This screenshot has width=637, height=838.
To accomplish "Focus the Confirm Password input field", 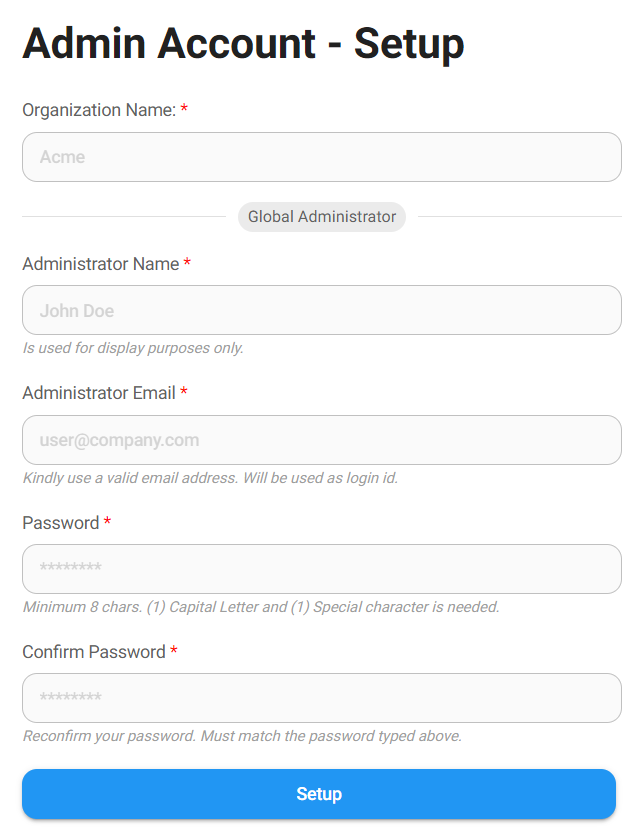I will 321,698.
